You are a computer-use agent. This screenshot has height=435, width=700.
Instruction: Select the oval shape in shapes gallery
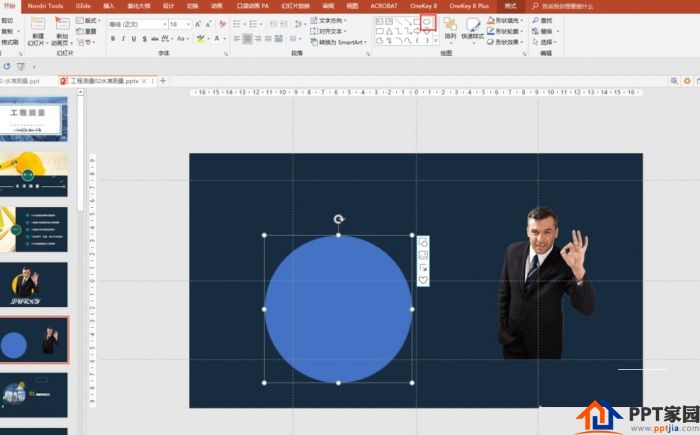pyautogui.click(x=427, y=21)
